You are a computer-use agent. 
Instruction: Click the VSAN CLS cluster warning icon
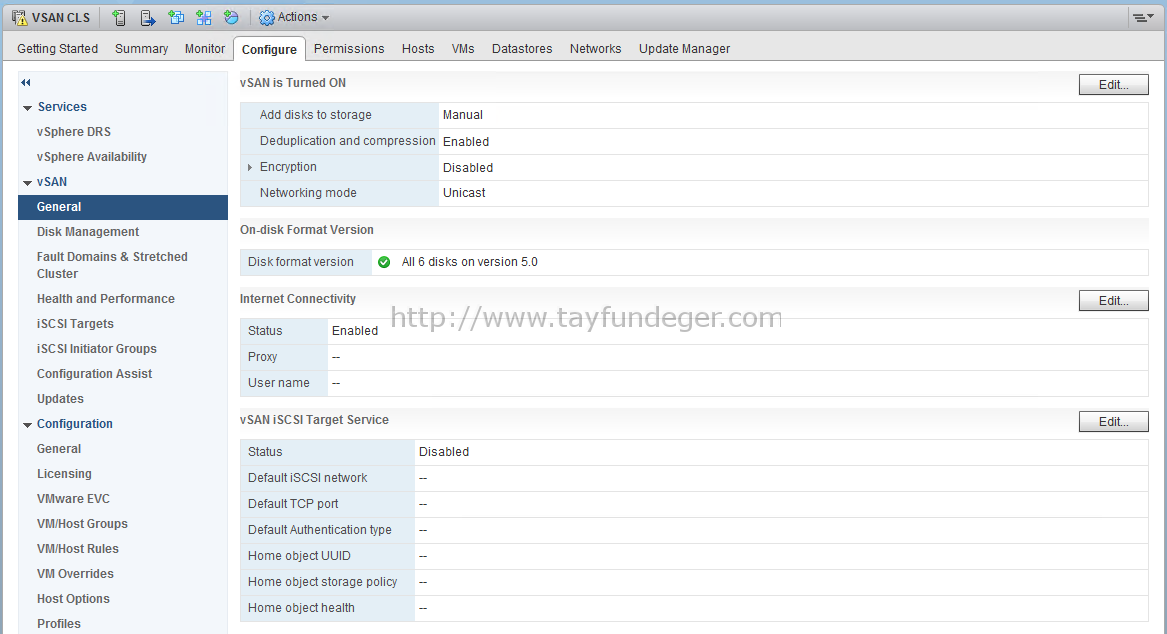[19, 17]
